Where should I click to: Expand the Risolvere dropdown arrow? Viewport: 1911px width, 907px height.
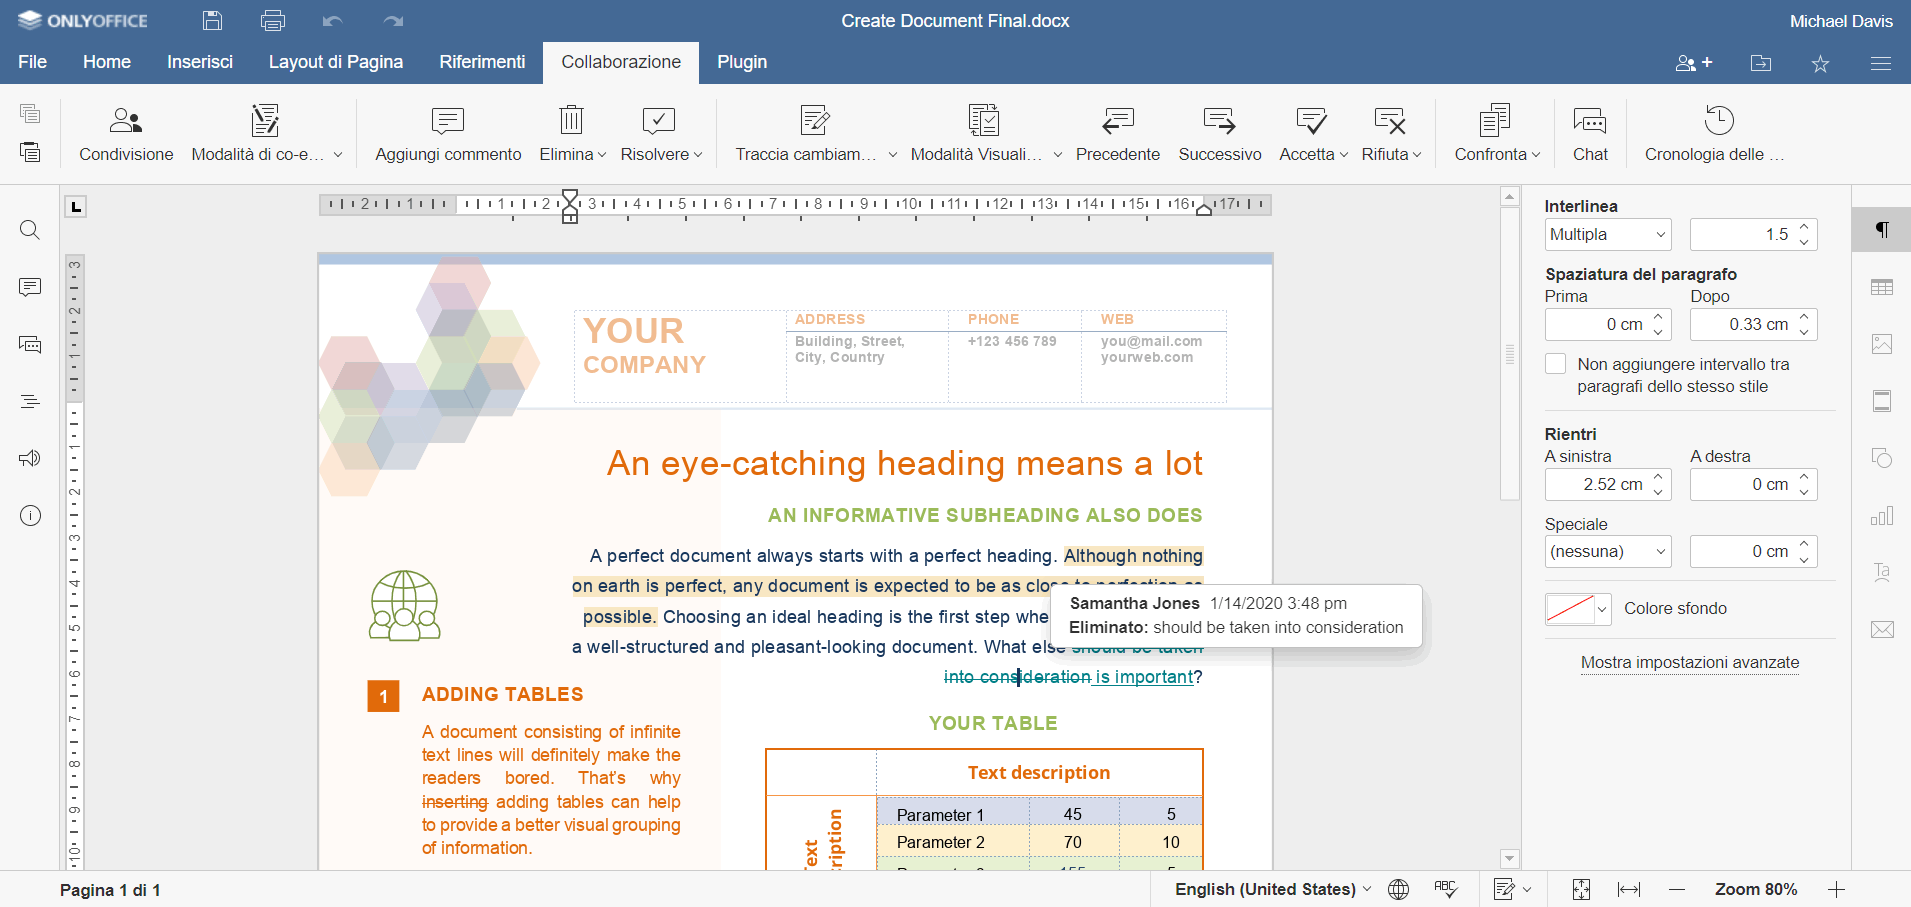[698, 155]
